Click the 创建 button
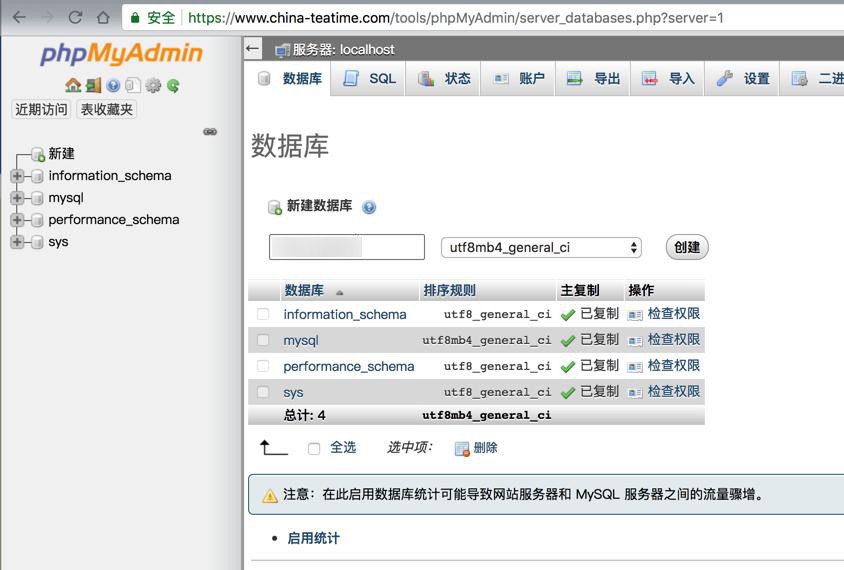Image resolution: width=844 pixels, height=570 pixels. point(687,248)
